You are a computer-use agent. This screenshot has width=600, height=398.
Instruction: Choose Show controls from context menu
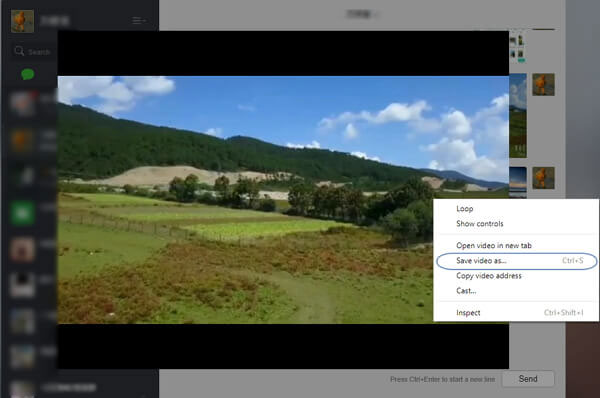coord(479,224)
